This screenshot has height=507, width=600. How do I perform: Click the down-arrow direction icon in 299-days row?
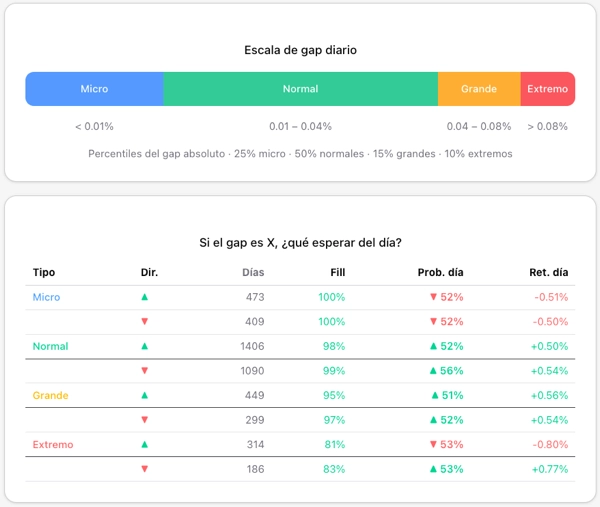(x=145, y=420)
